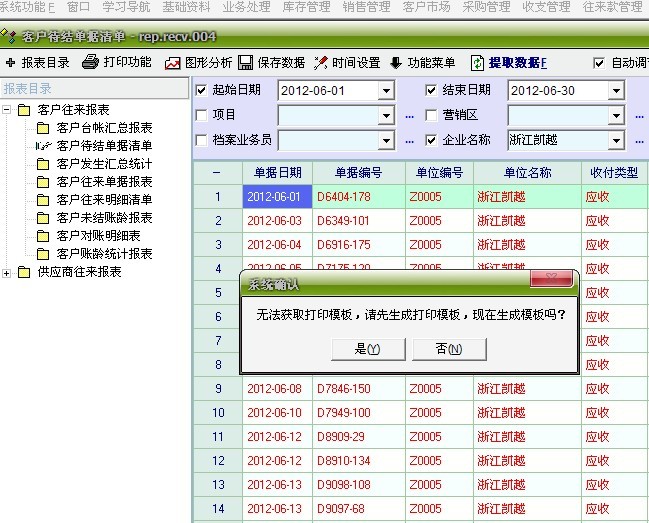
Task: Toggle the 企业名称 checkbox
Action: (431, 140)
